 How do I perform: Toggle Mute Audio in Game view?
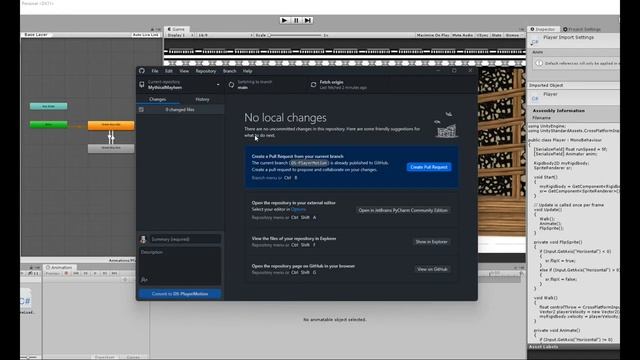(x=462, y=35)
